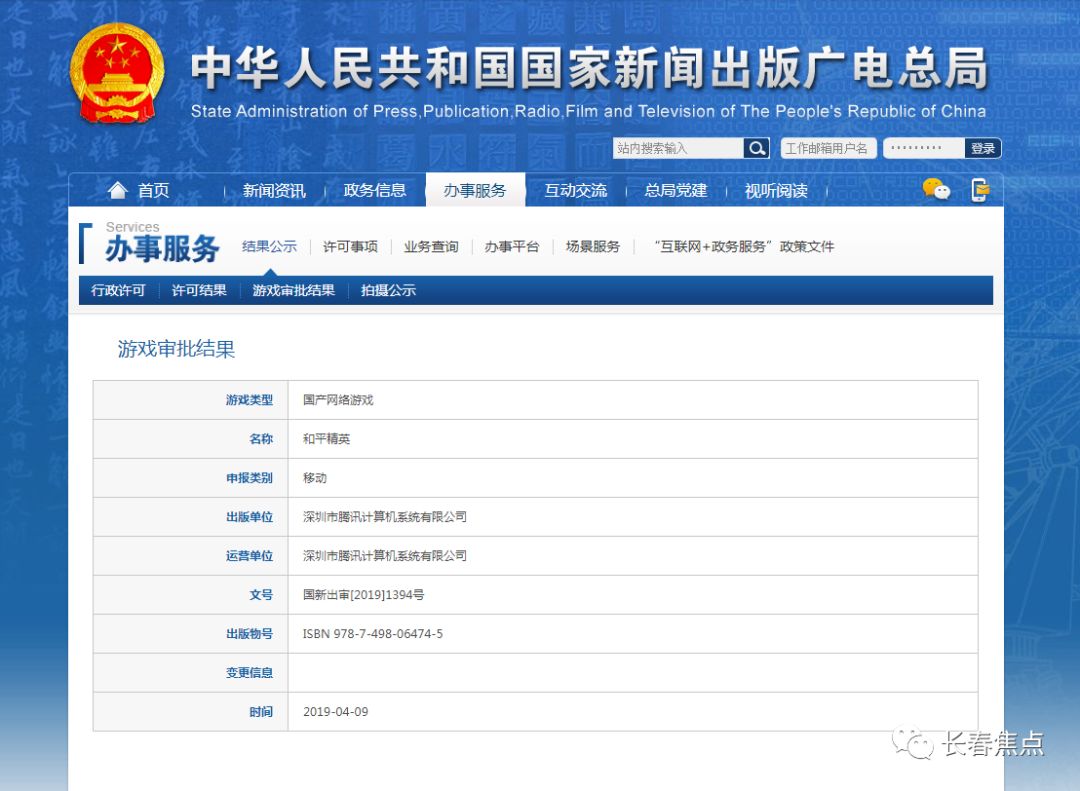Screen dimensions: 1080x791
Task: Switch to the 许可事项 sub-tab
Action: 350,246
